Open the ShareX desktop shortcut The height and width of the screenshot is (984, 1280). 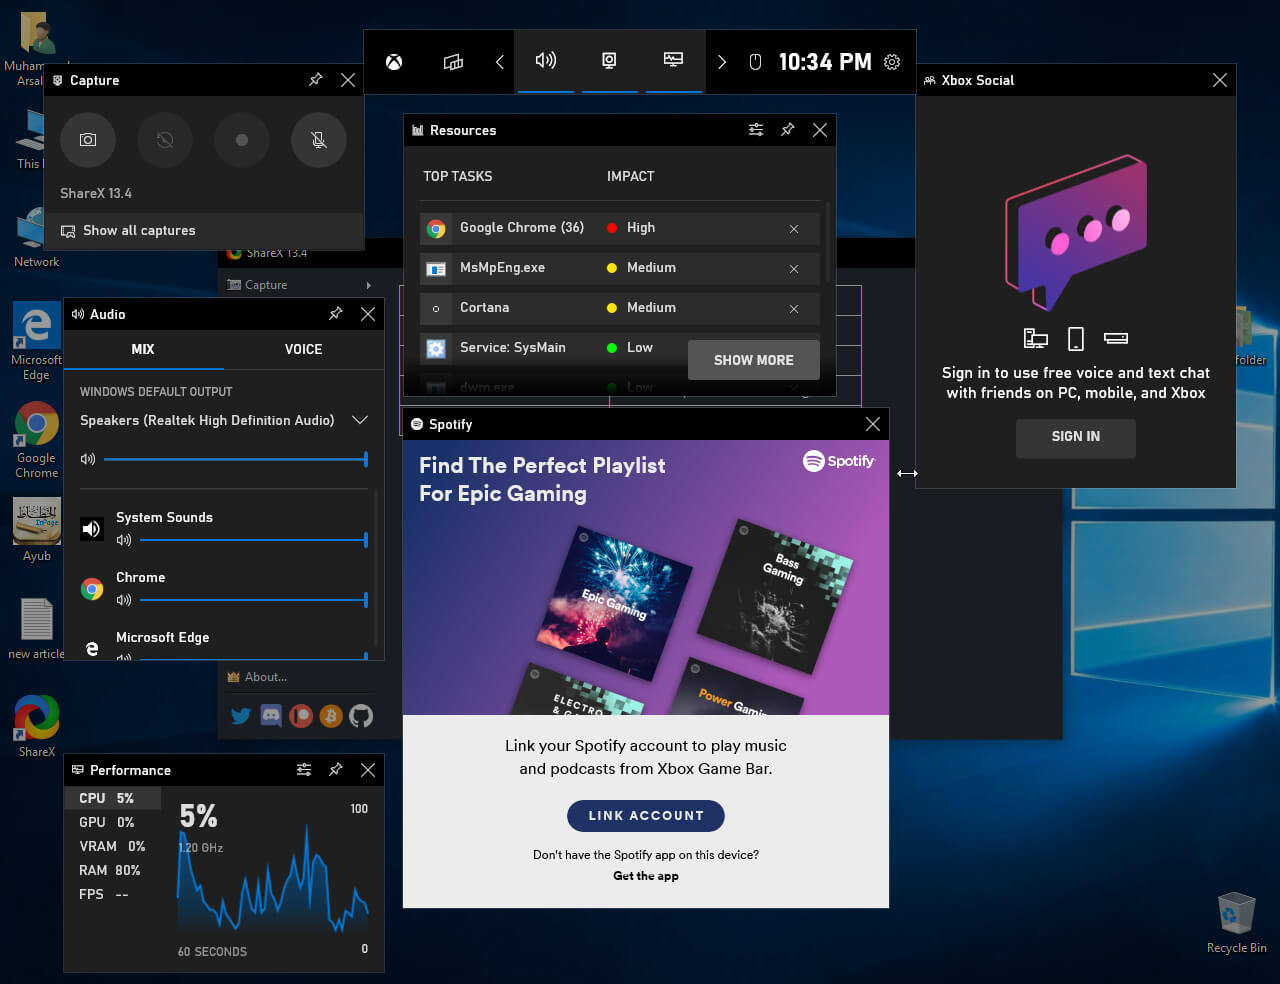37,726
